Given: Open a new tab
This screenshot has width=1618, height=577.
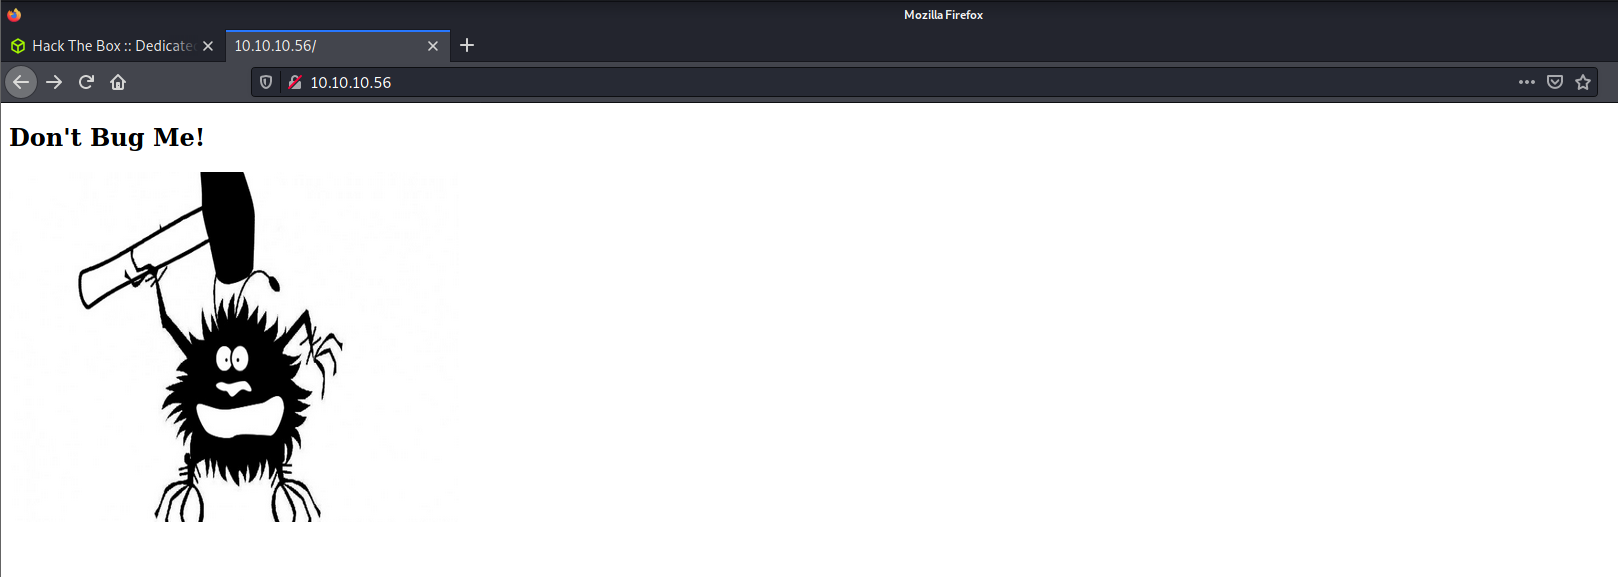Looking at the screenshot, I should click(x=467, y=45).
